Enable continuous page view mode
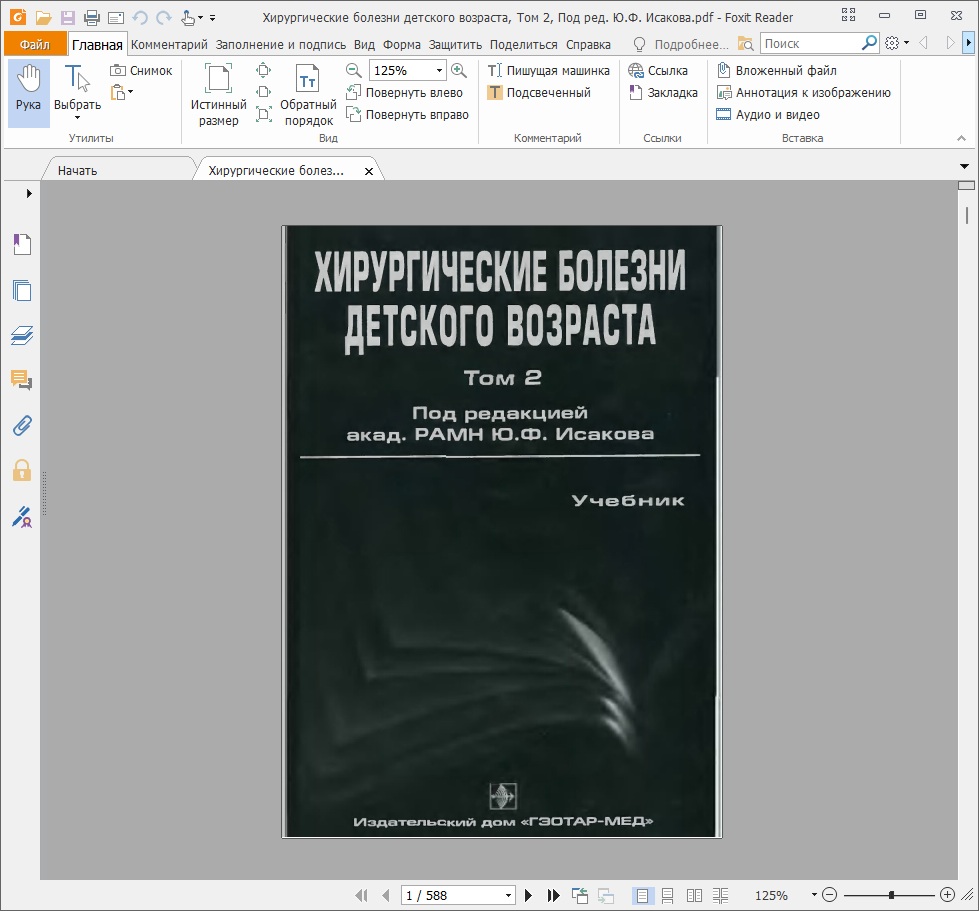 (x=667, y=895)
